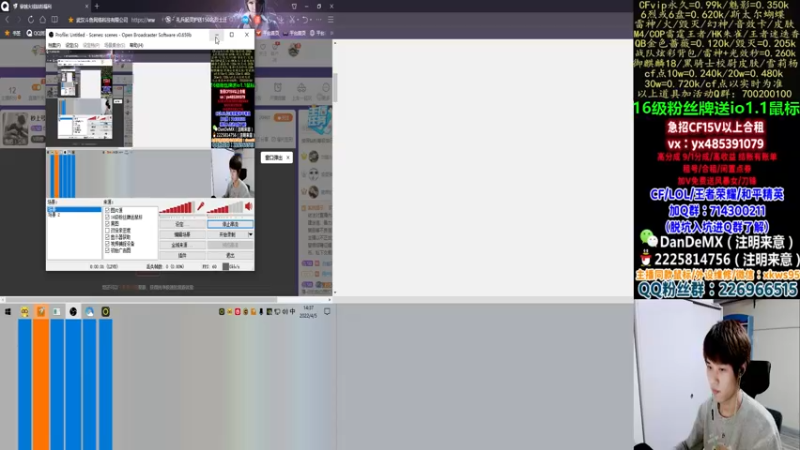
Task: Click the 停止串流 button
Action: pyautogui.click(x=230, y=224)
